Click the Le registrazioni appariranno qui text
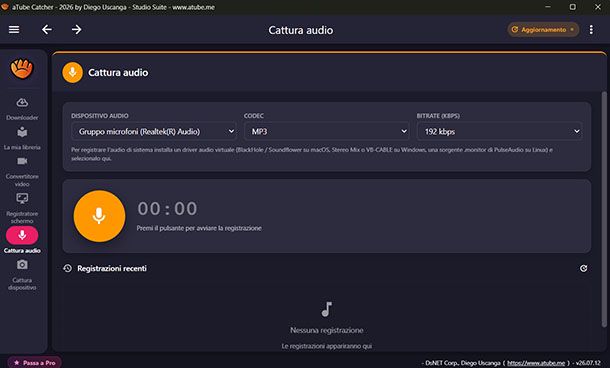Screen dimensions: 610x368 coord(327,346)
